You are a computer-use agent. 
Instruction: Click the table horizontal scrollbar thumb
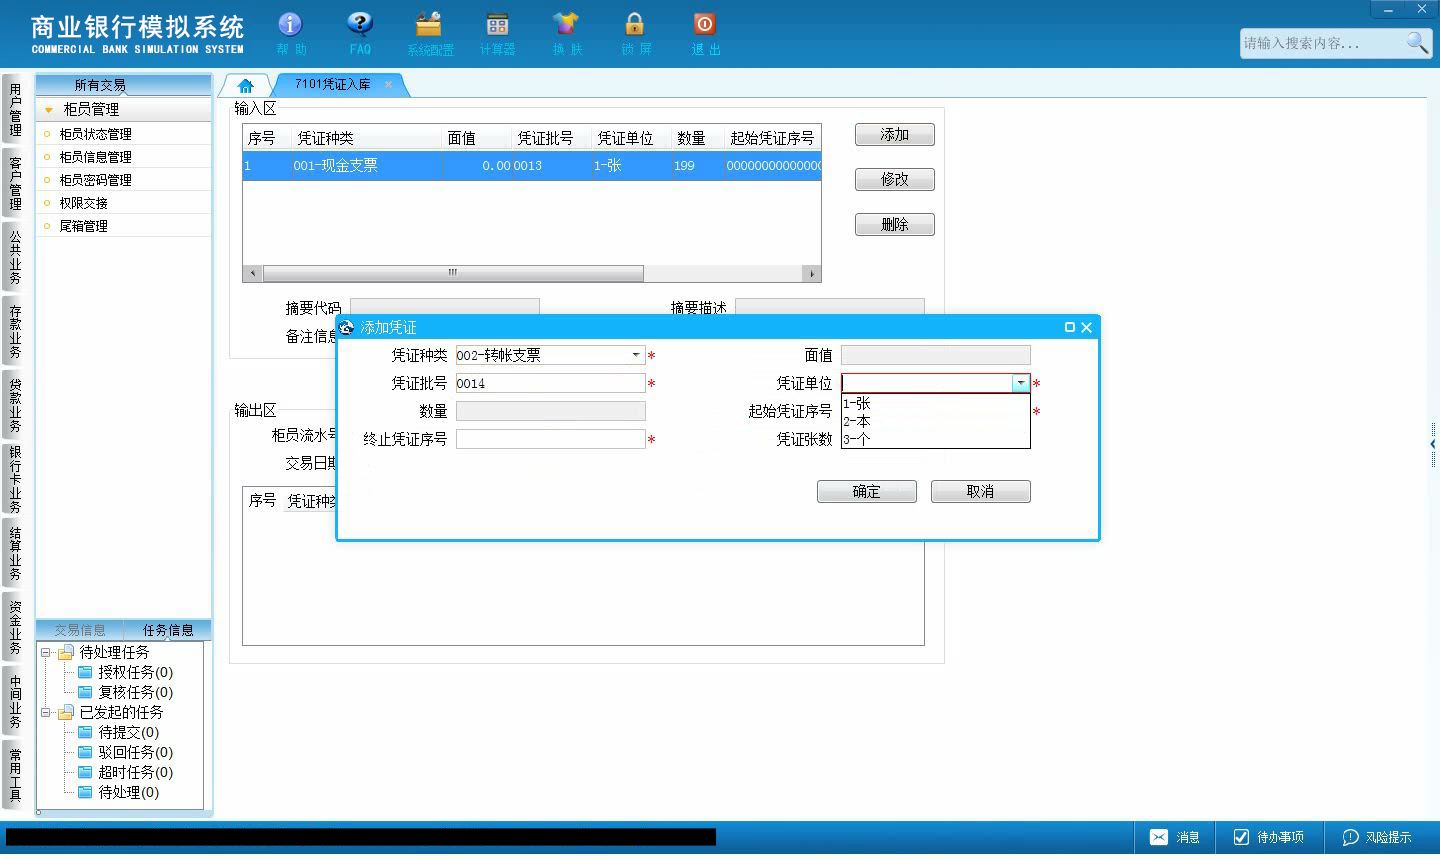[x=453, y=273]
